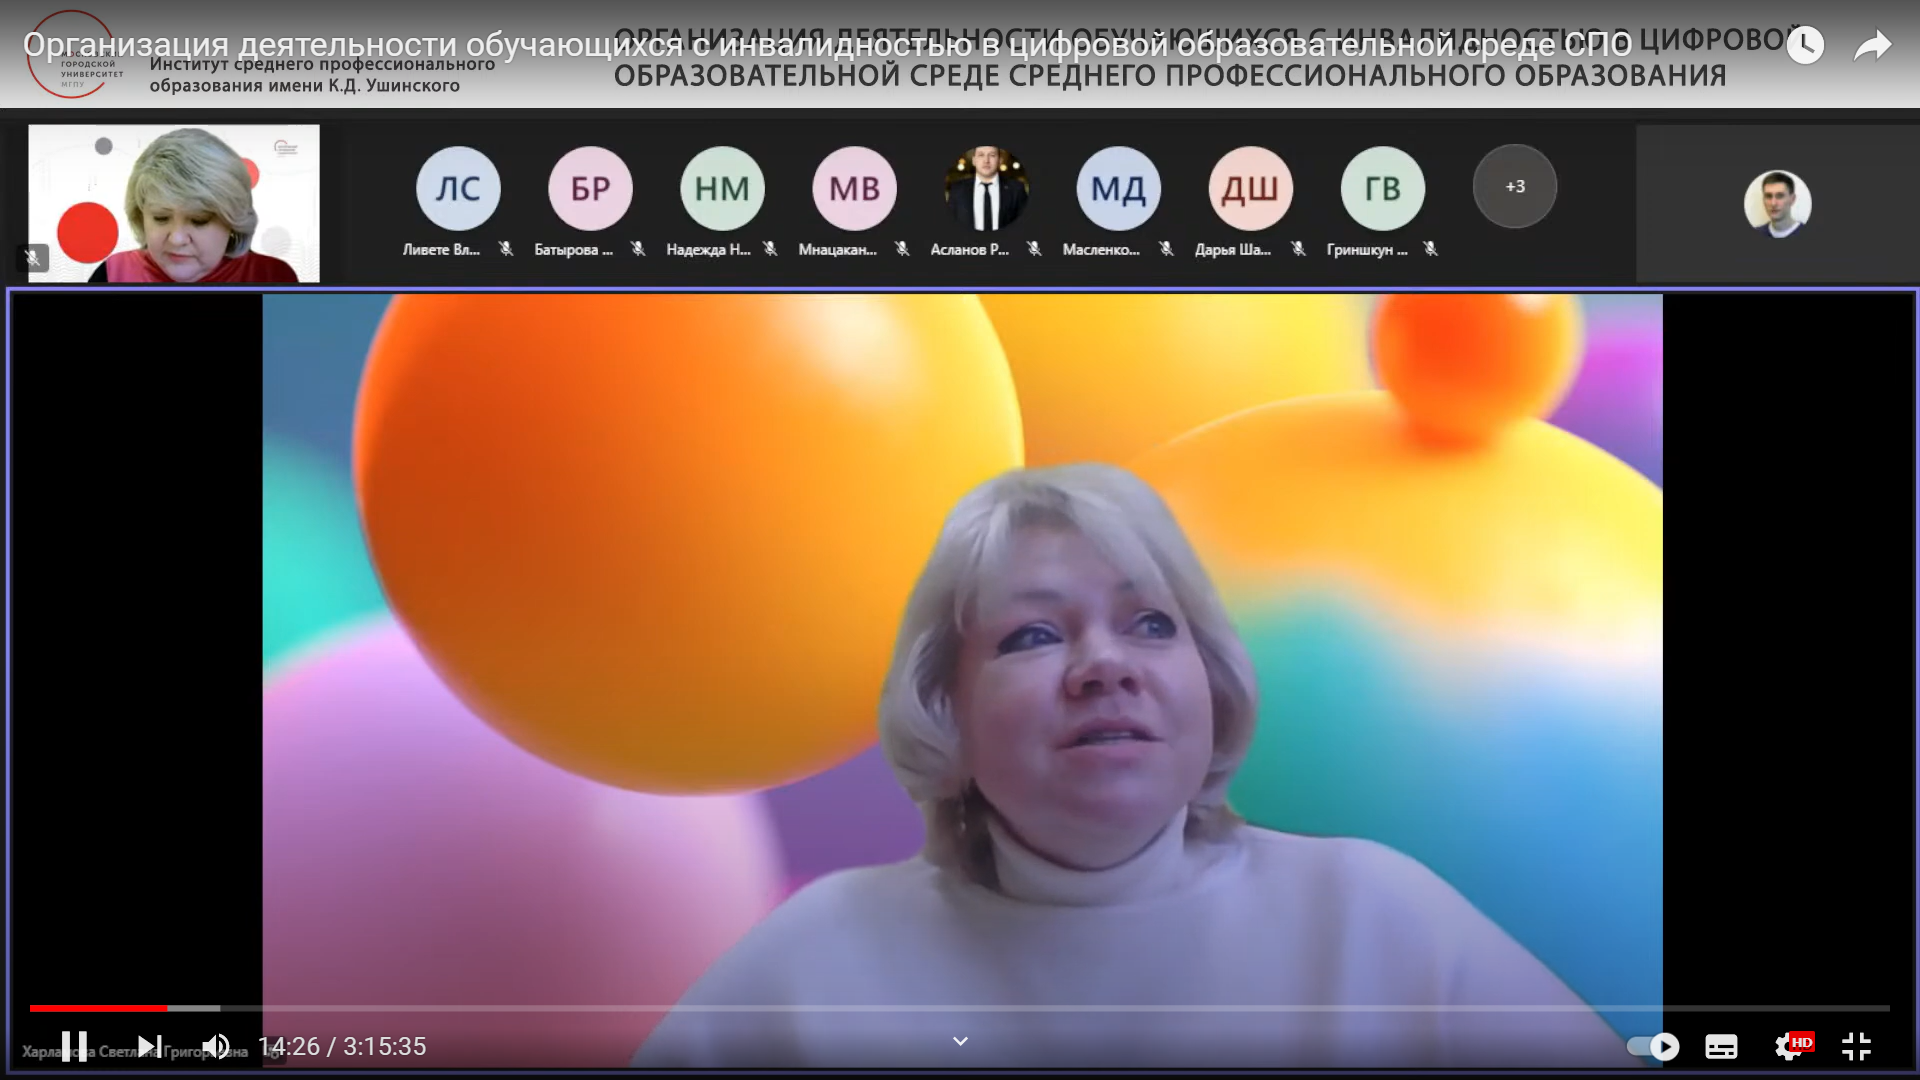The image size is (1920, 1080).
Task: Mute the video volume
Action: click(x=216, y=1046)
